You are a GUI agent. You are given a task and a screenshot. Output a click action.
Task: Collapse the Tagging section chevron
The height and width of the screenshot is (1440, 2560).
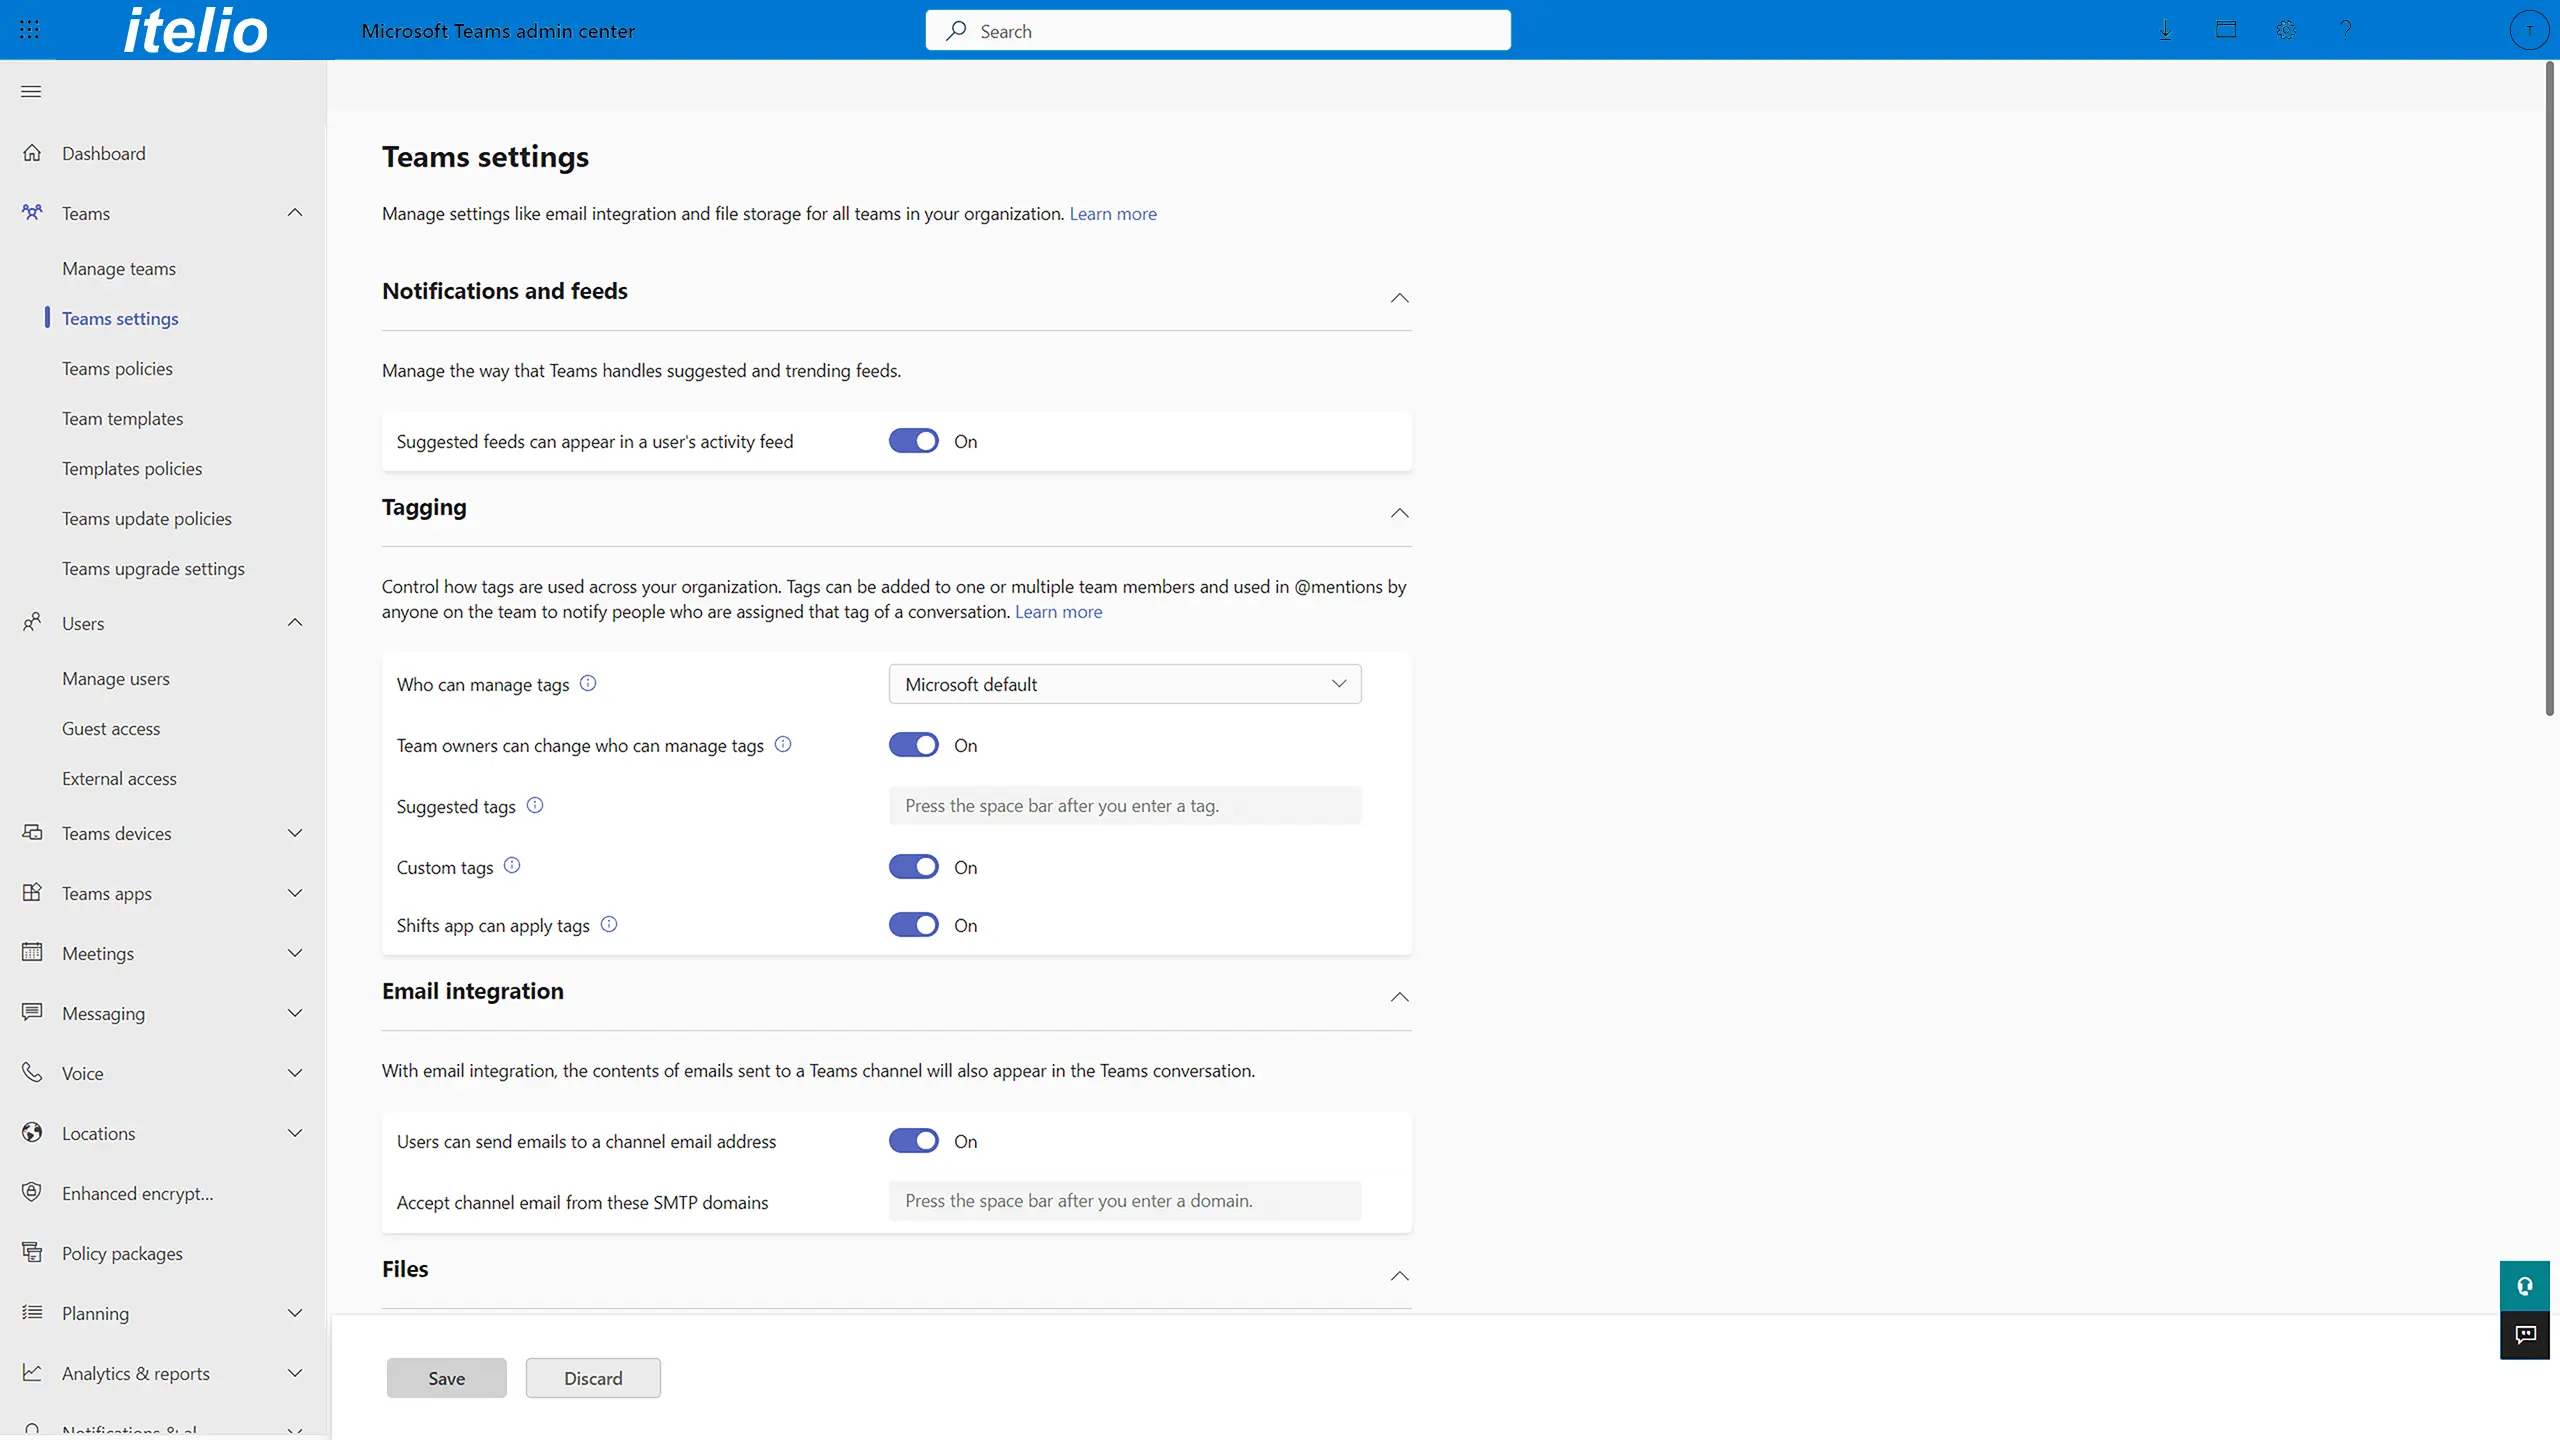pos(1399,513)
